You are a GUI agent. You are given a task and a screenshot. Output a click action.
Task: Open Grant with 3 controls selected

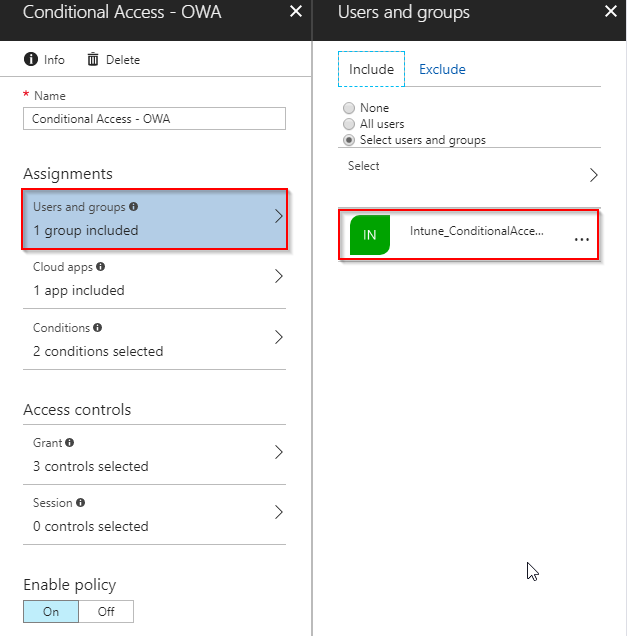point(155,454)
